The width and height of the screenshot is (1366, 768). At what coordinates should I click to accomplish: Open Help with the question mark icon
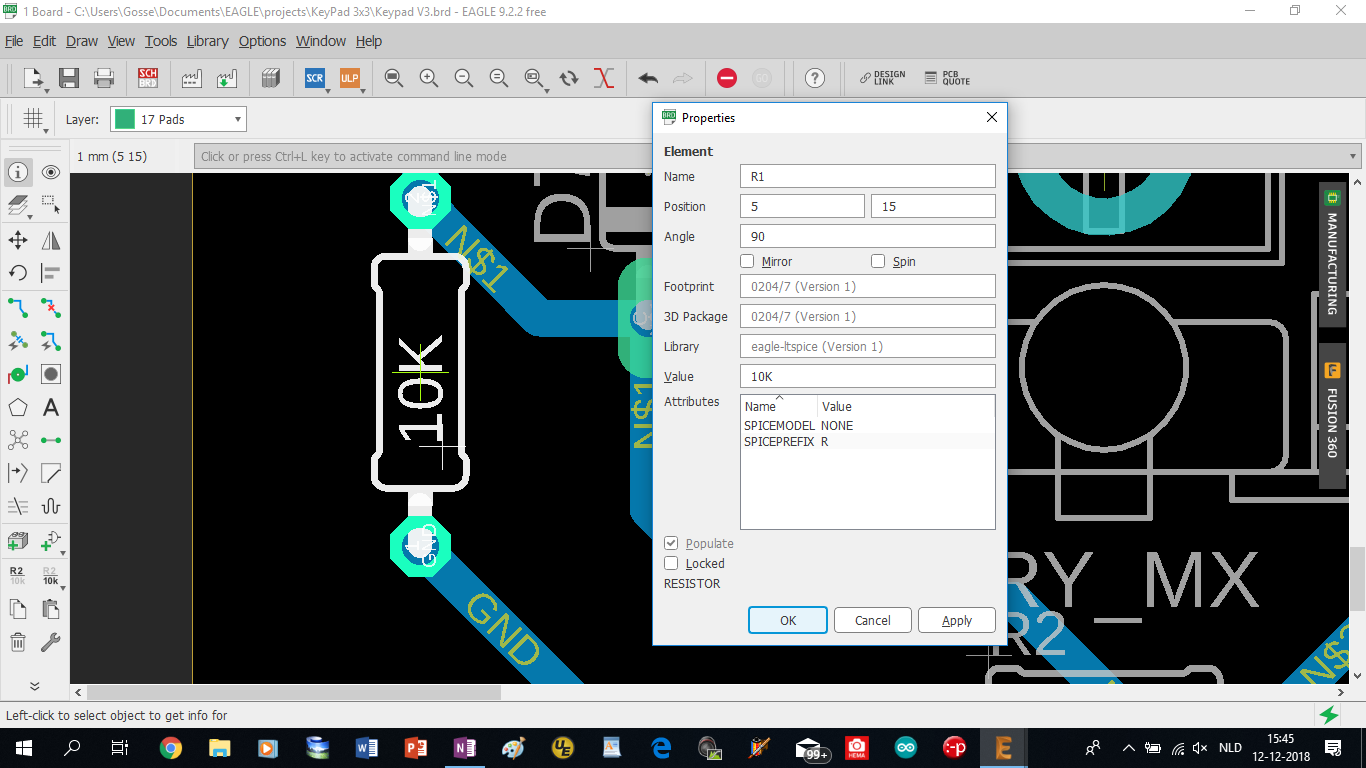pos(815,78)
